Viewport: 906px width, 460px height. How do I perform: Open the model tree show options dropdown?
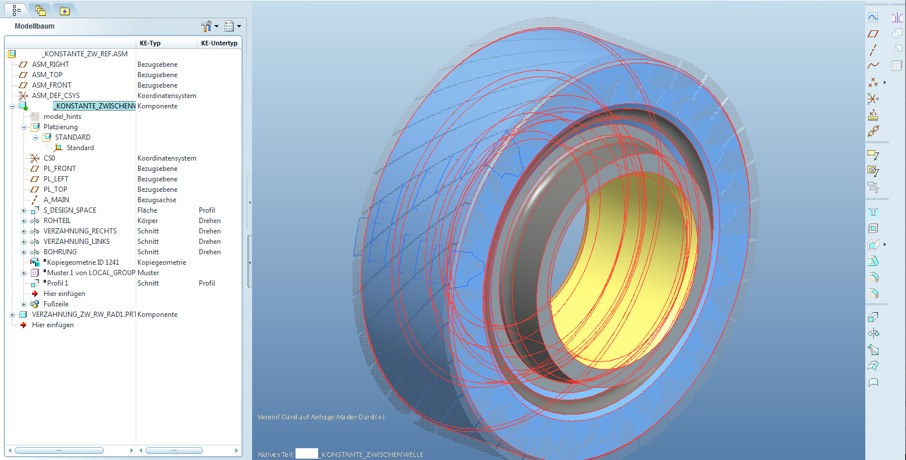point(232,27)
